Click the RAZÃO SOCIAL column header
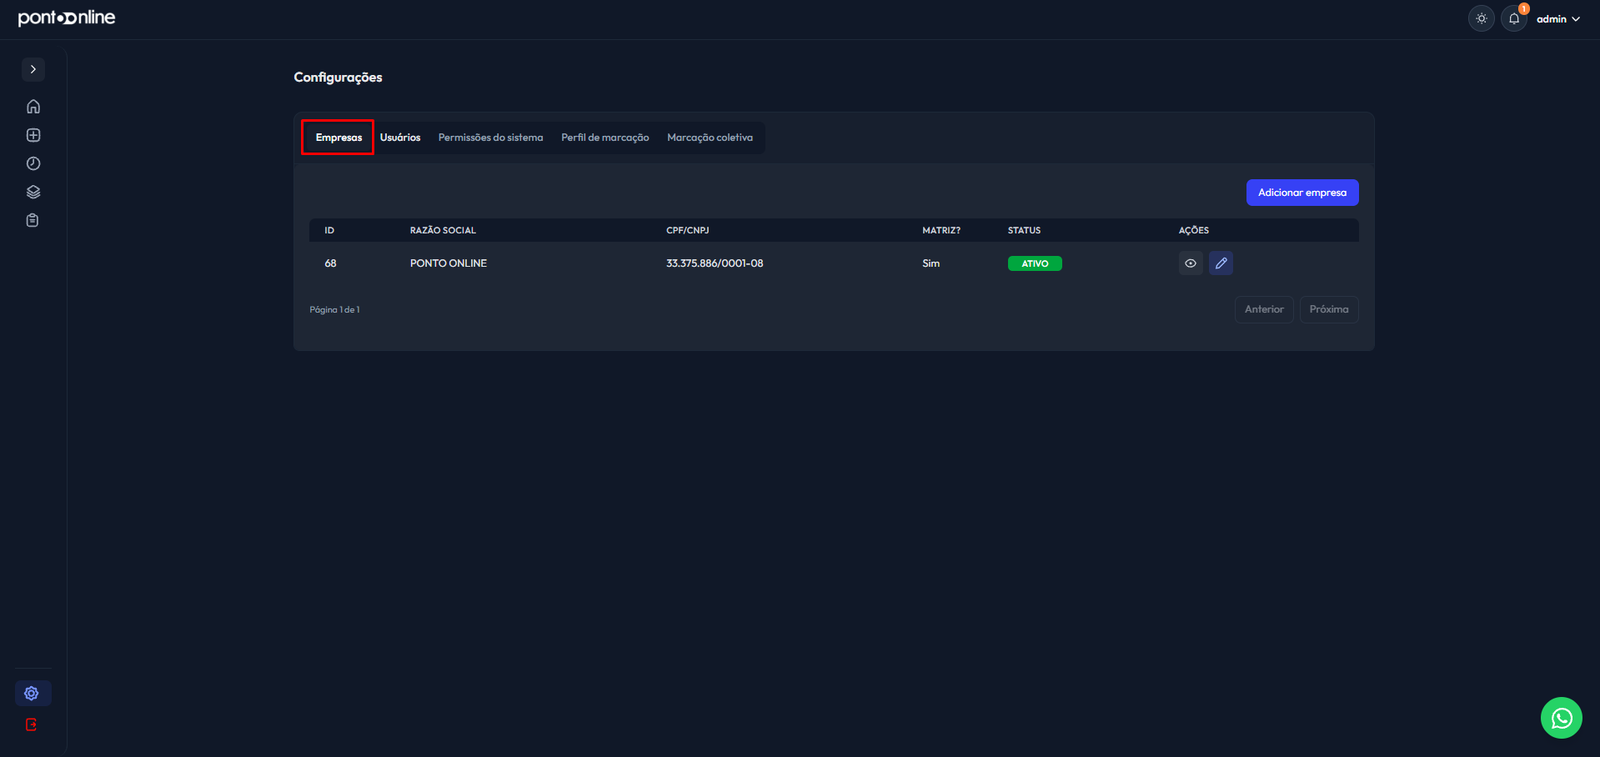The width and height of the screenshot is (1600, 757). coord(443,231)
